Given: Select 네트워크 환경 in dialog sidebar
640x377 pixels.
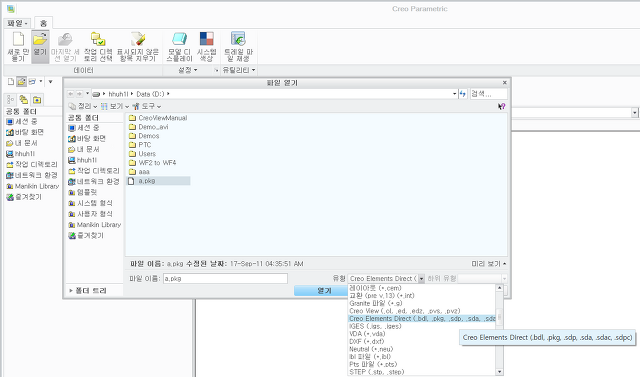Looking at the screenshot, I should coord(94,182).
